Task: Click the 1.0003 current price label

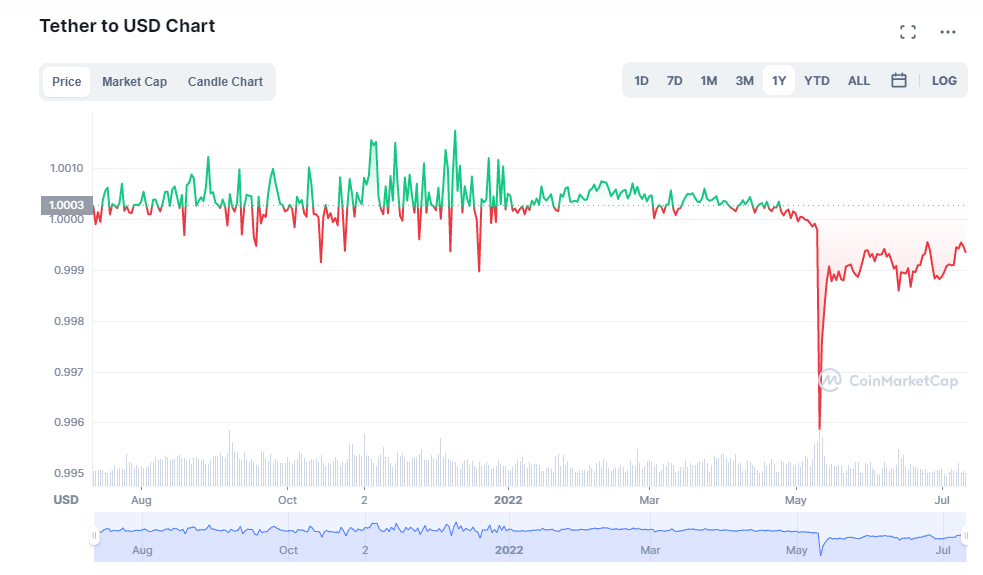Action: [x=66, y=205]
